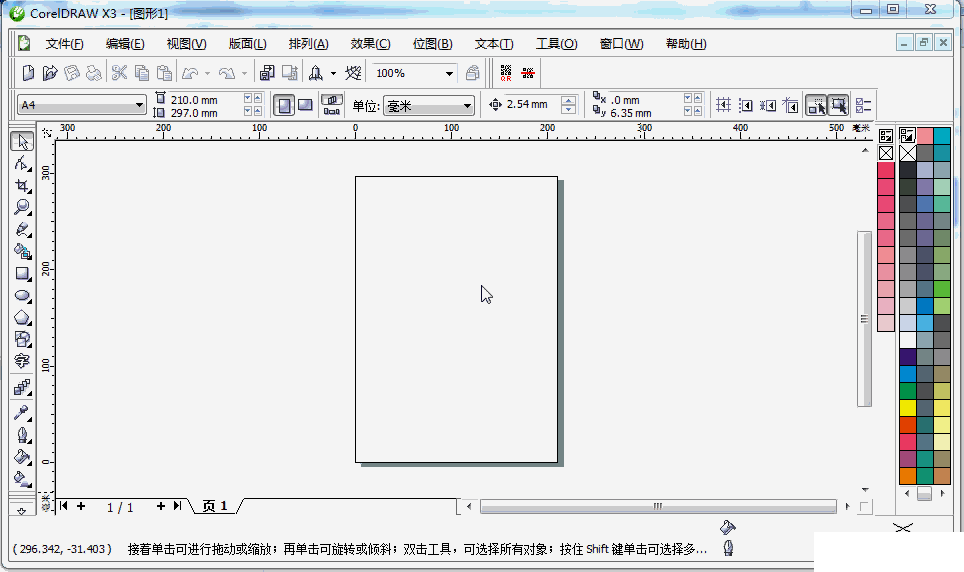Decrease the 297.0 mm page height
Image resolution: width=964 pixels, height=572 pixels.
[248, 111]
